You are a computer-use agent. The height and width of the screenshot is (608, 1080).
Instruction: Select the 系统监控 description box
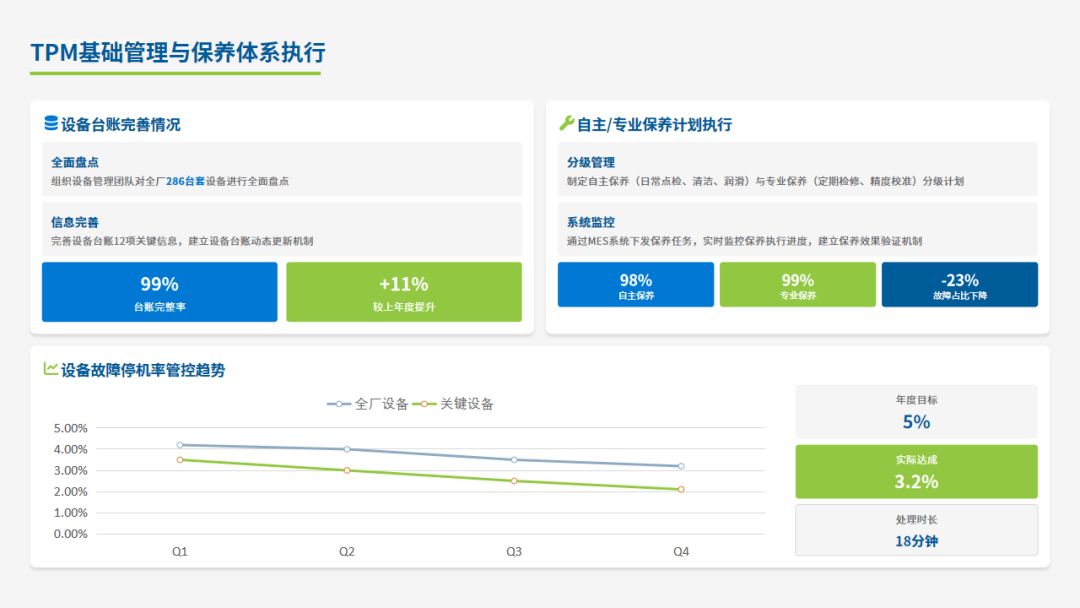coord(797,231)
